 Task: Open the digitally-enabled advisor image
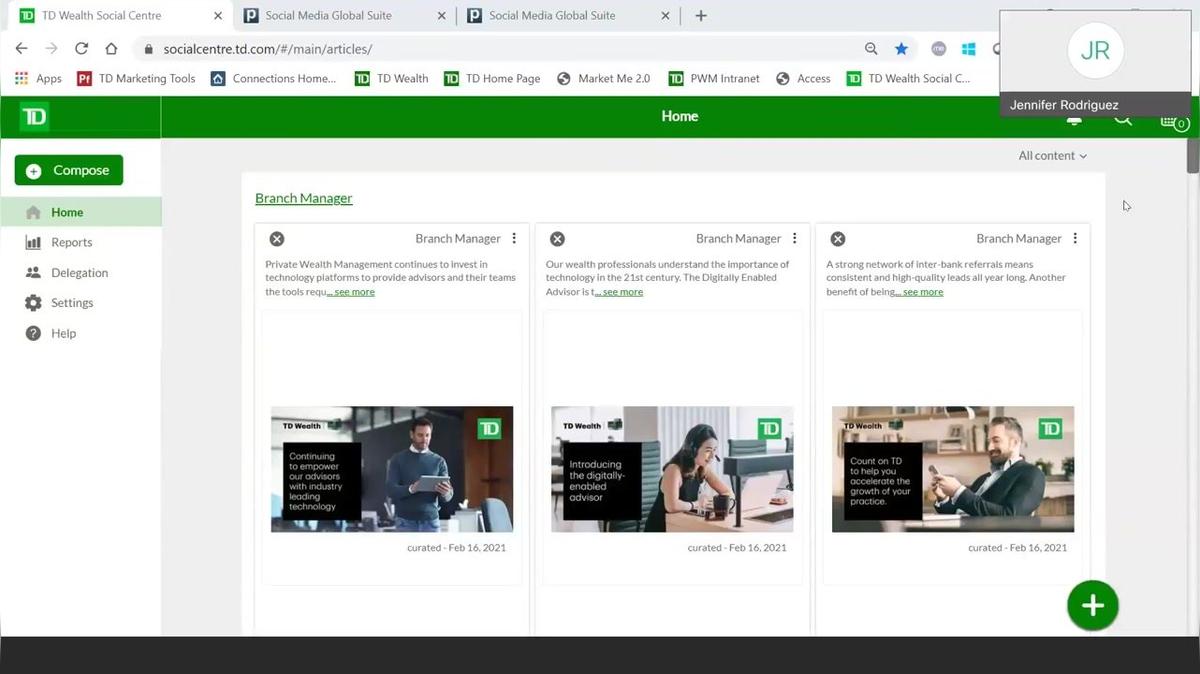[x=672, y=469]
